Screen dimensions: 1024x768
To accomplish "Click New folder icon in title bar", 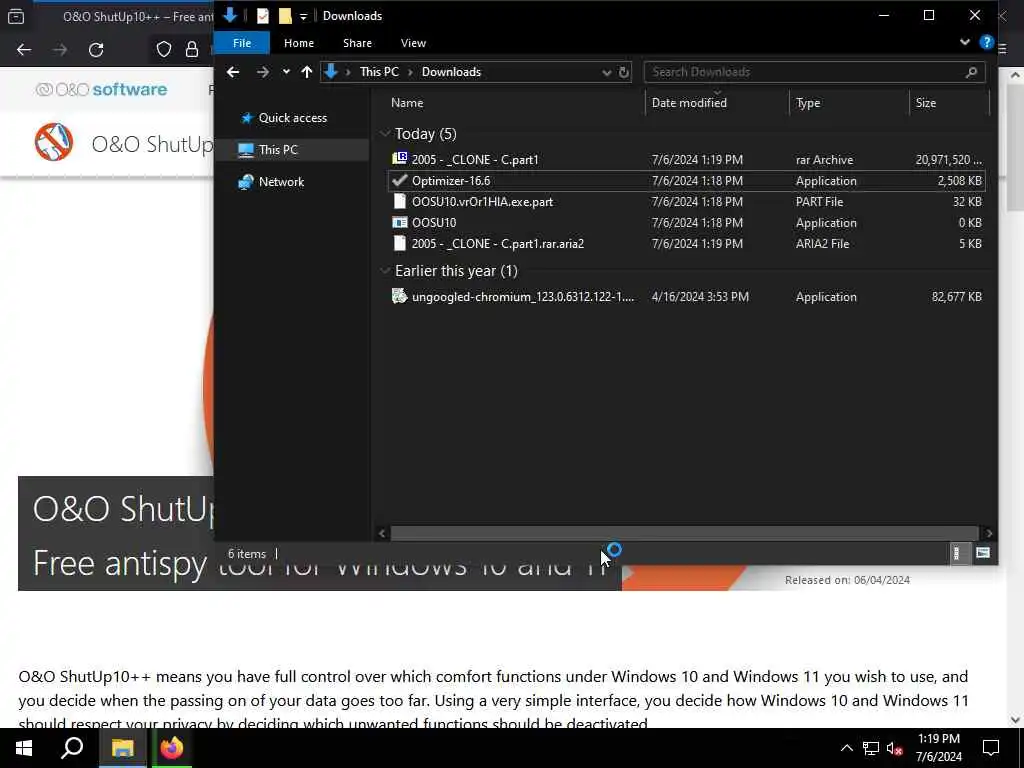I will click(x=285, y=16).
